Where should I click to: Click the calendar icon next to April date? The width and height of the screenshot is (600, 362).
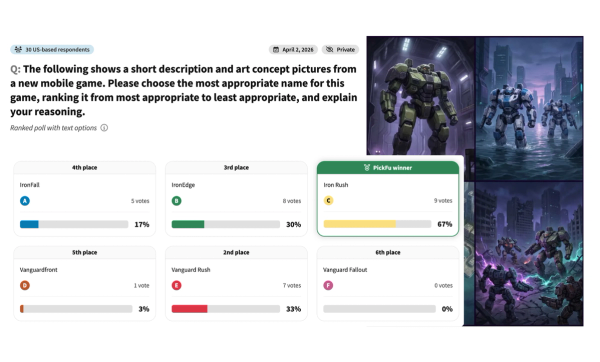pyautogui.click(x=276, y=50)
